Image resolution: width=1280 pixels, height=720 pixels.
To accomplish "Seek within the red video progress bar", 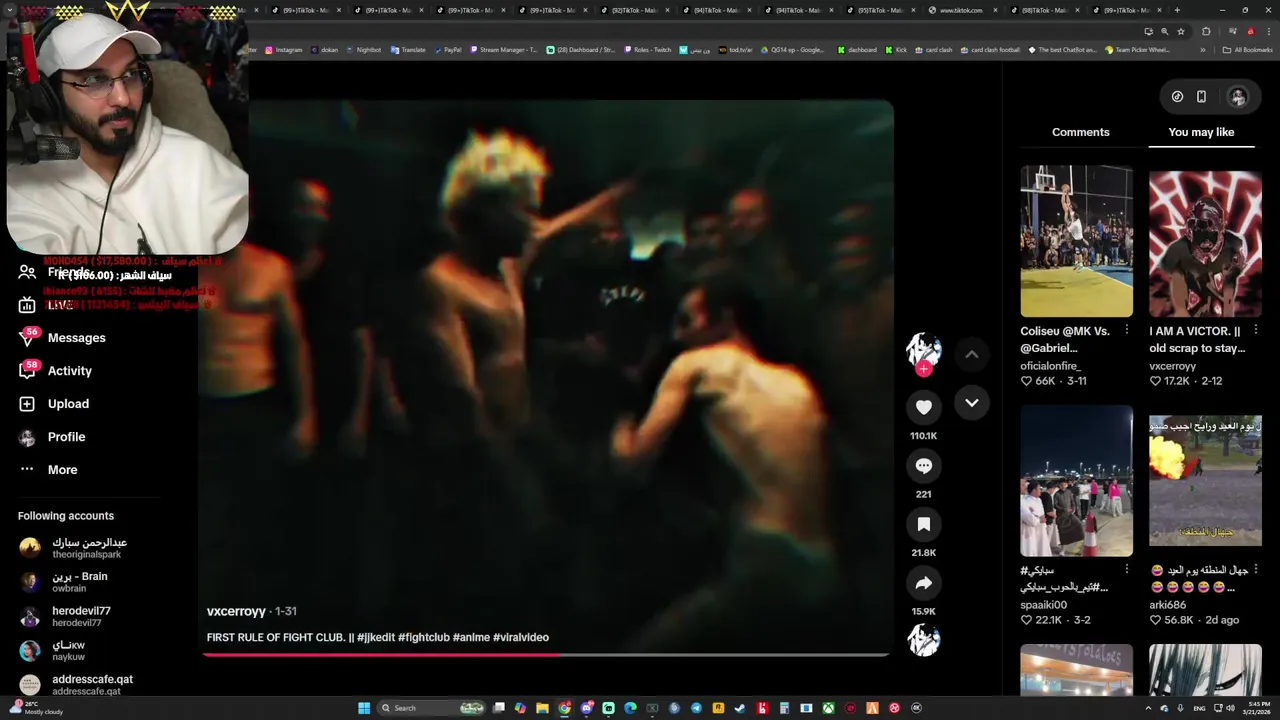I will pyautogui.click(x=545, y=655).
